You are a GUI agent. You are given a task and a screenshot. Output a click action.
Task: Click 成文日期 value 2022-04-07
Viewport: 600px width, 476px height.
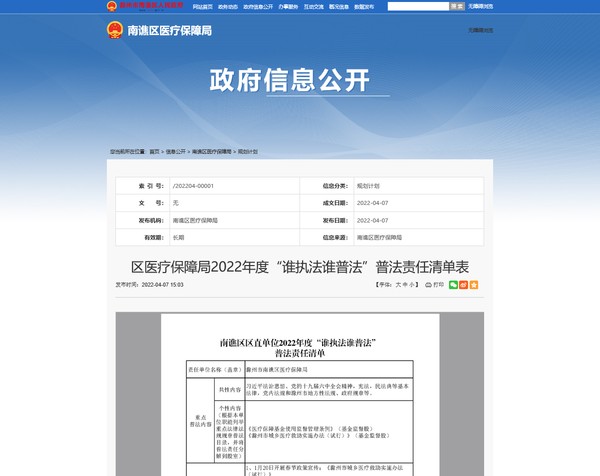(x=372, y=203)
